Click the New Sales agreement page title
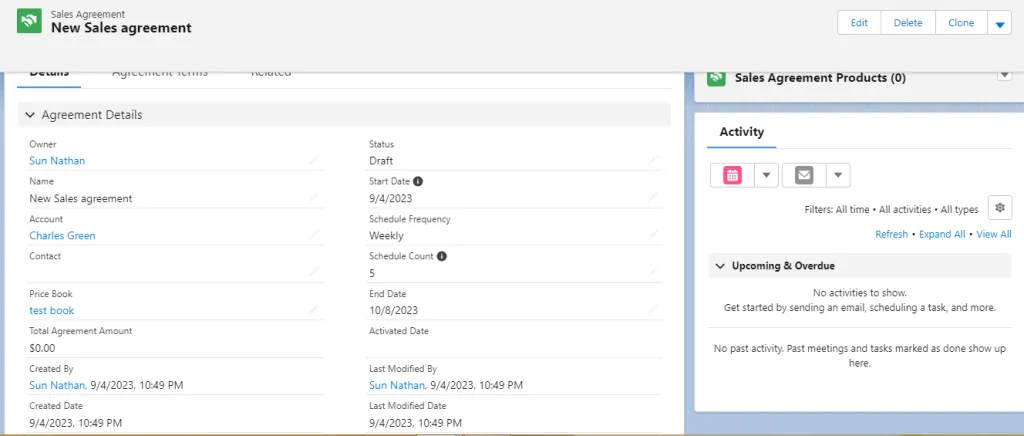This screenshot has width=1024, height=436. tap(121, 27)
